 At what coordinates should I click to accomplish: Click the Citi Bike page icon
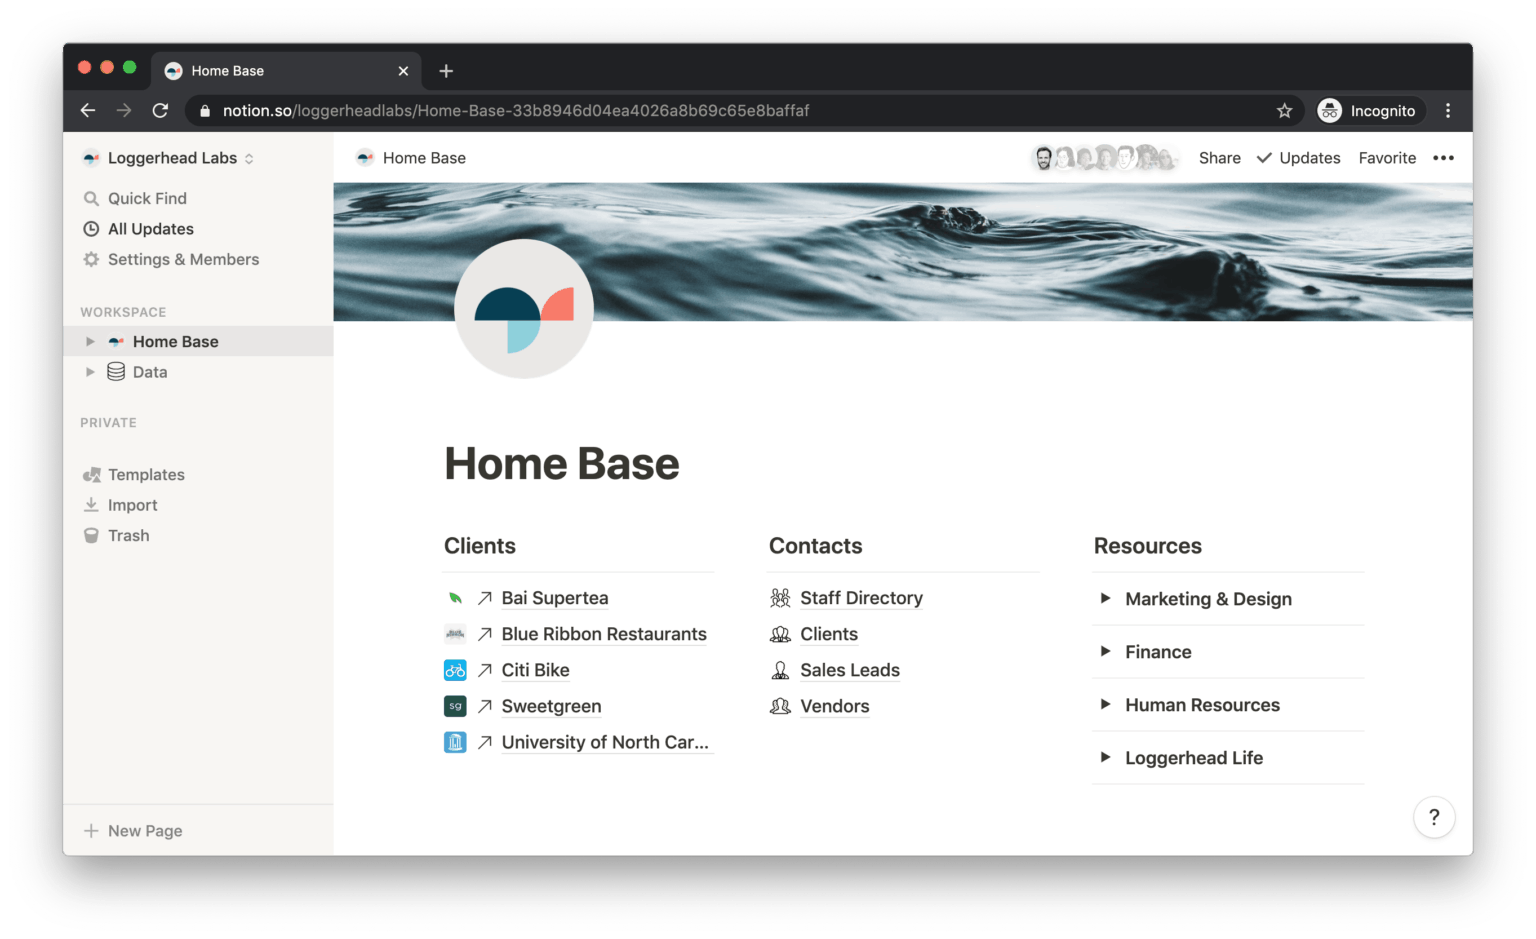click(455, 670)
